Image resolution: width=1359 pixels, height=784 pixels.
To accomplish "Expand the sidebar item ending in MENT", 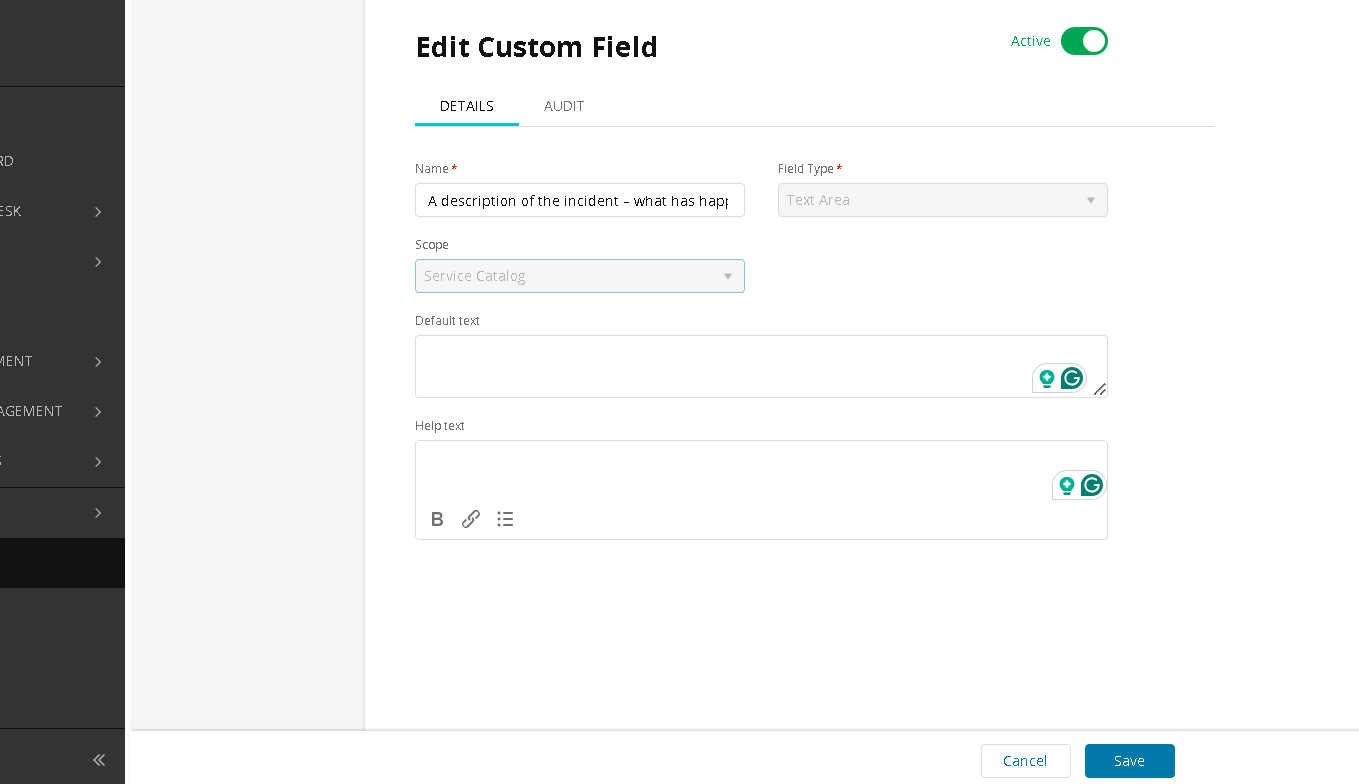I will pos(98,361).
